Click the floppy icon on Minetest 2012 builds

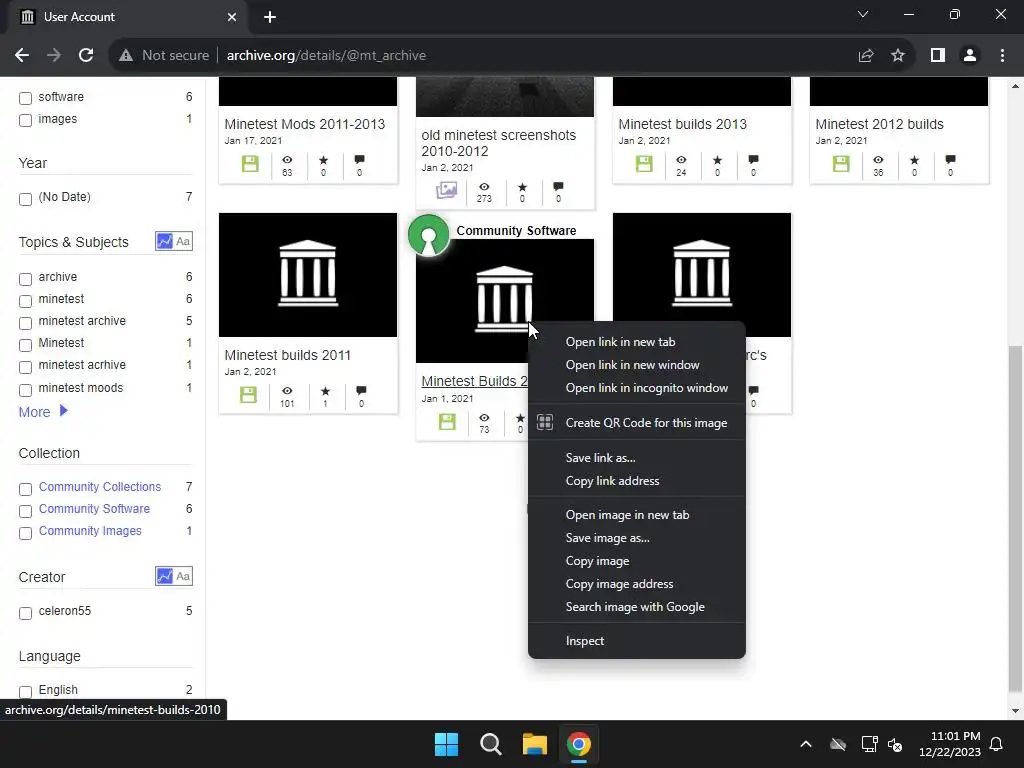coord(841,163)
